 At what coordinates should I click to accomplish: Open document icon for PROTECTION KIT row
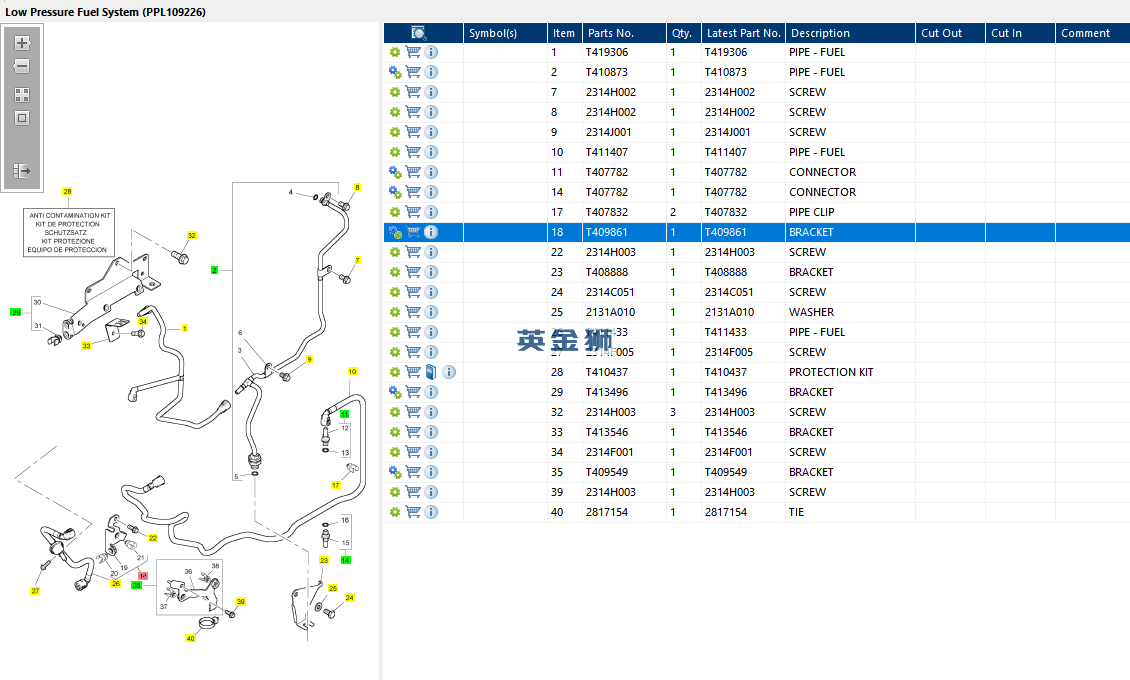click(431, 372)
